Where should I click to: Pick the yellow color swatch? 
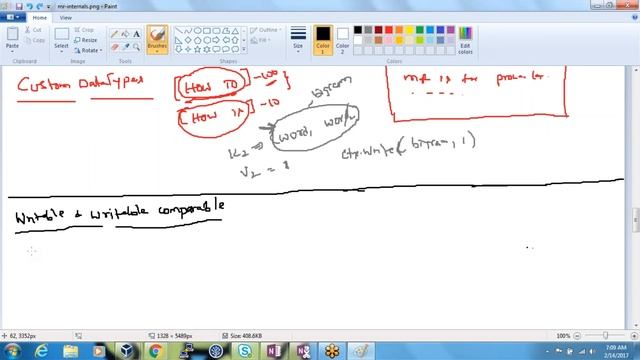pyautogui.click(x=409, y=30)
